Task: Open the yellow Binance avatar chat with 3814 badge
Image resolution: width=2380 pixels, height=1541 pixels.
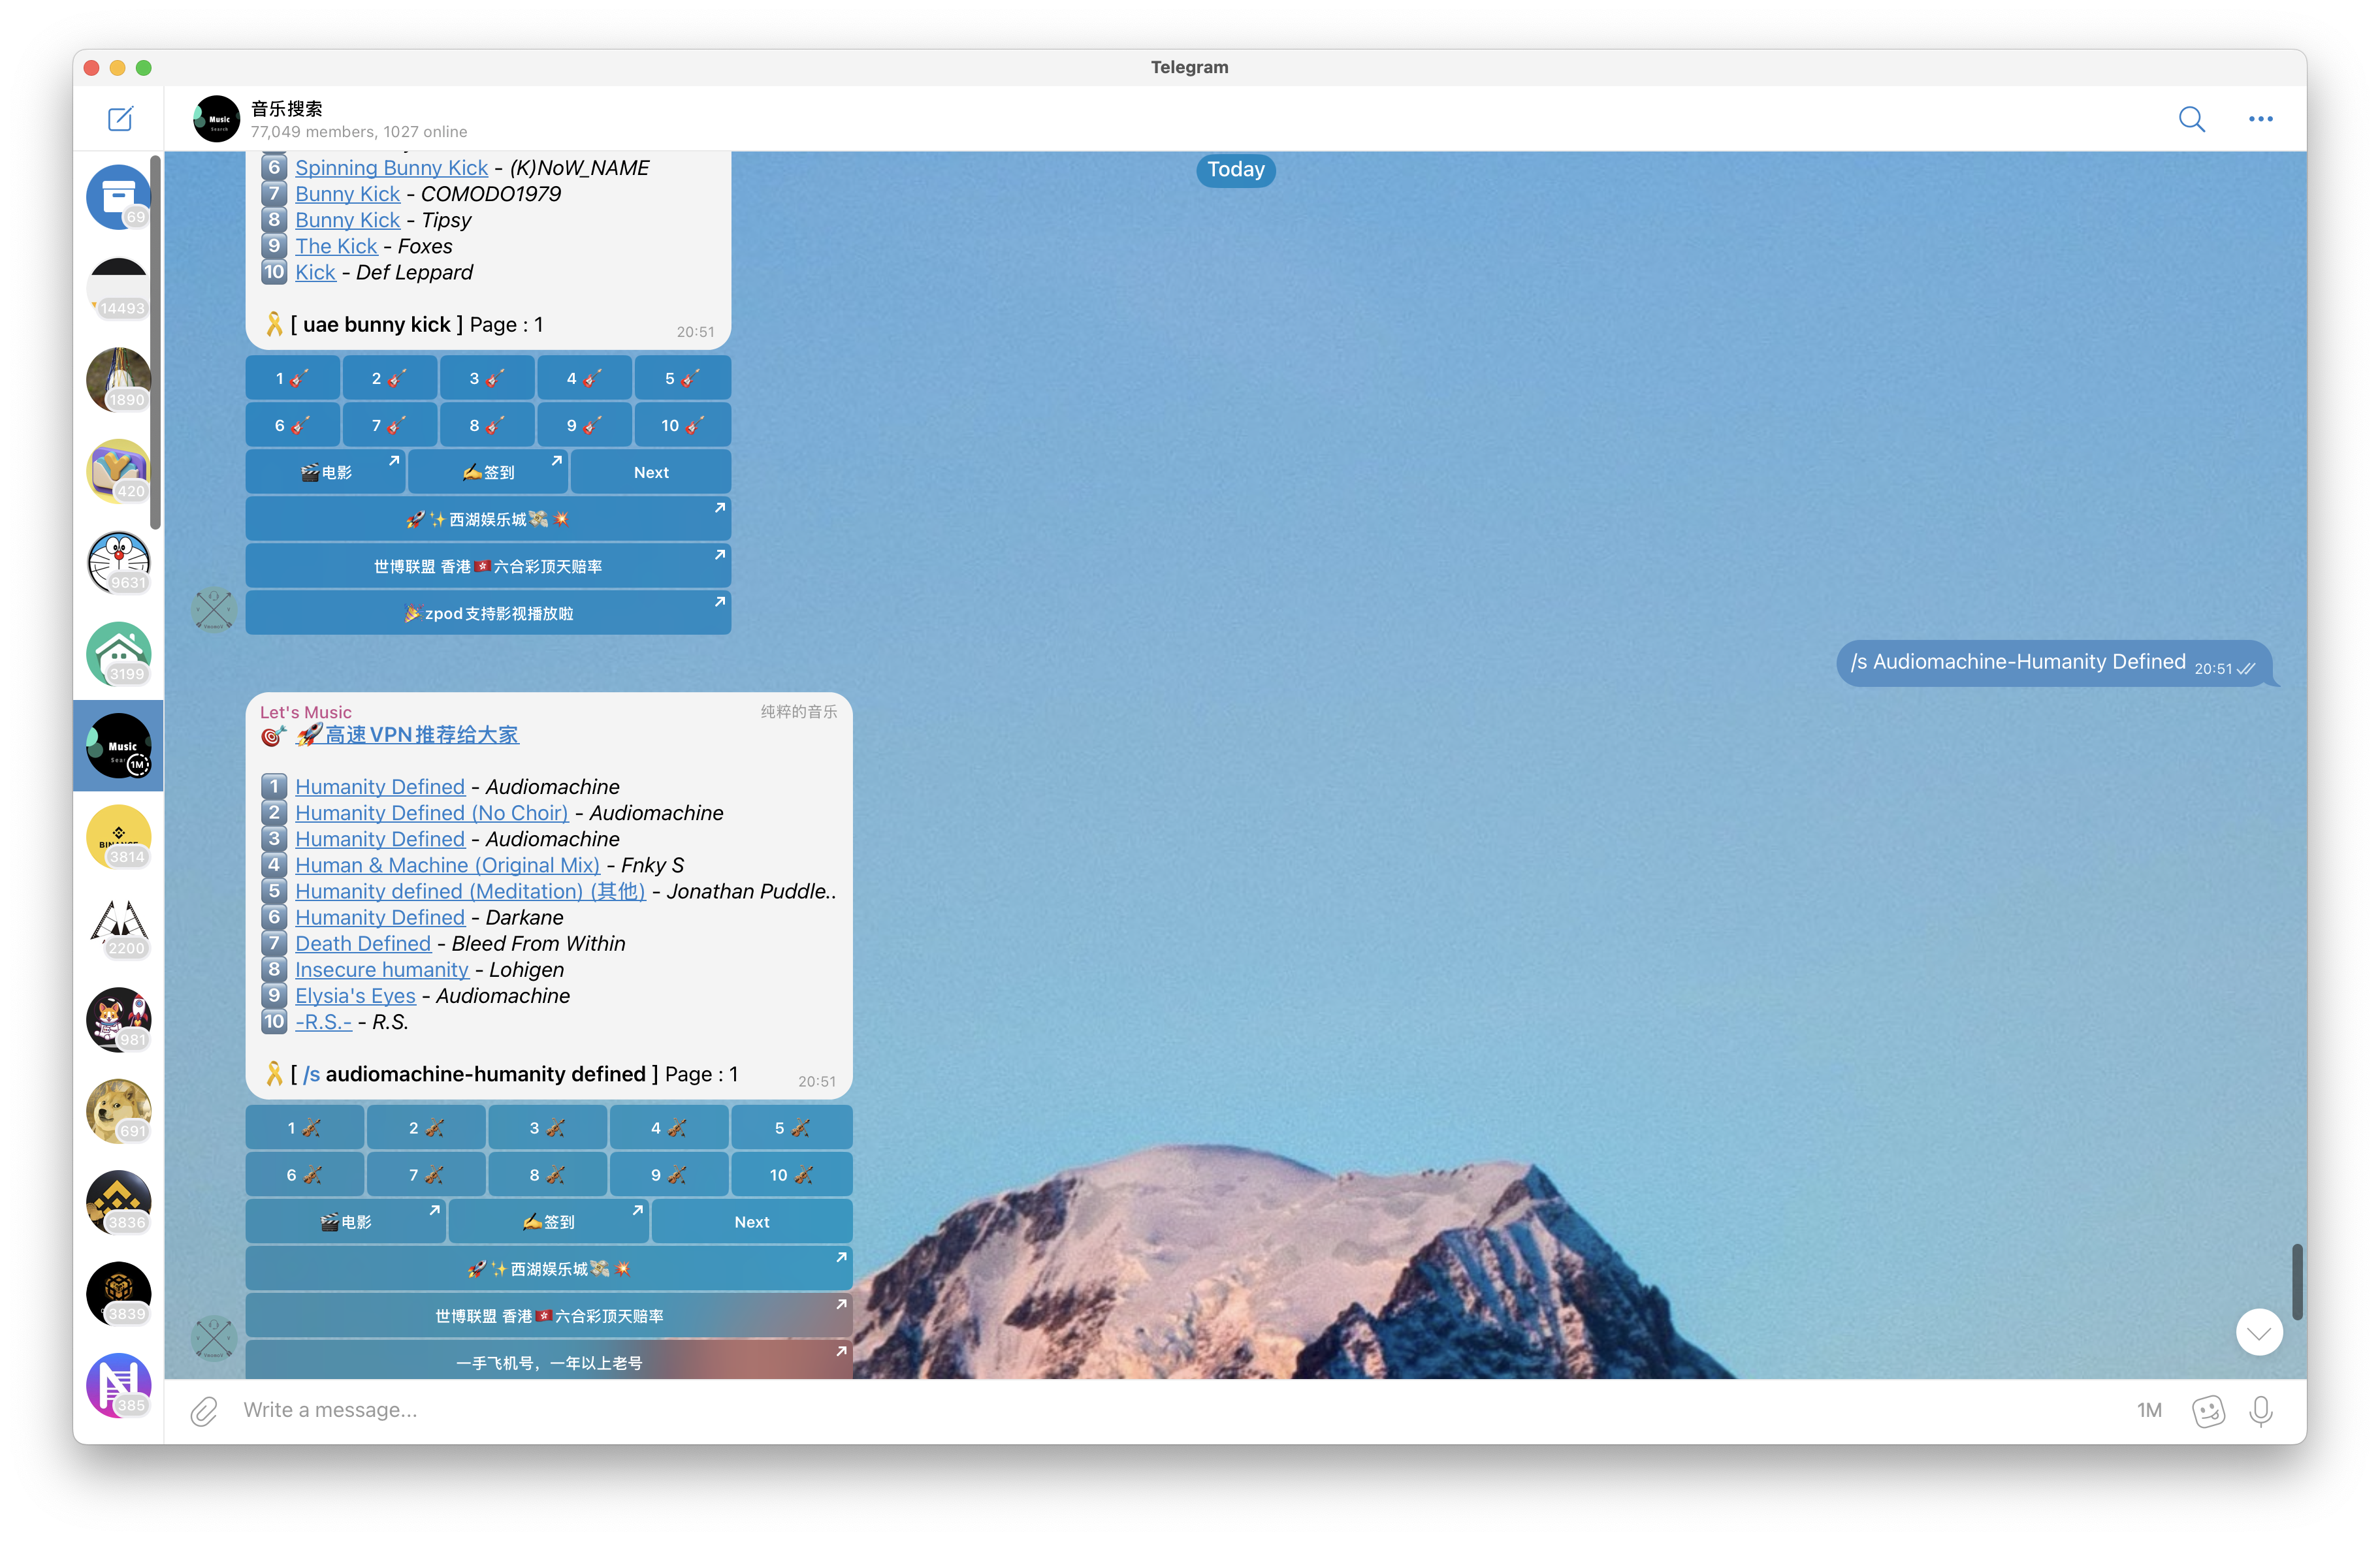Action: [x=118, y=837]
